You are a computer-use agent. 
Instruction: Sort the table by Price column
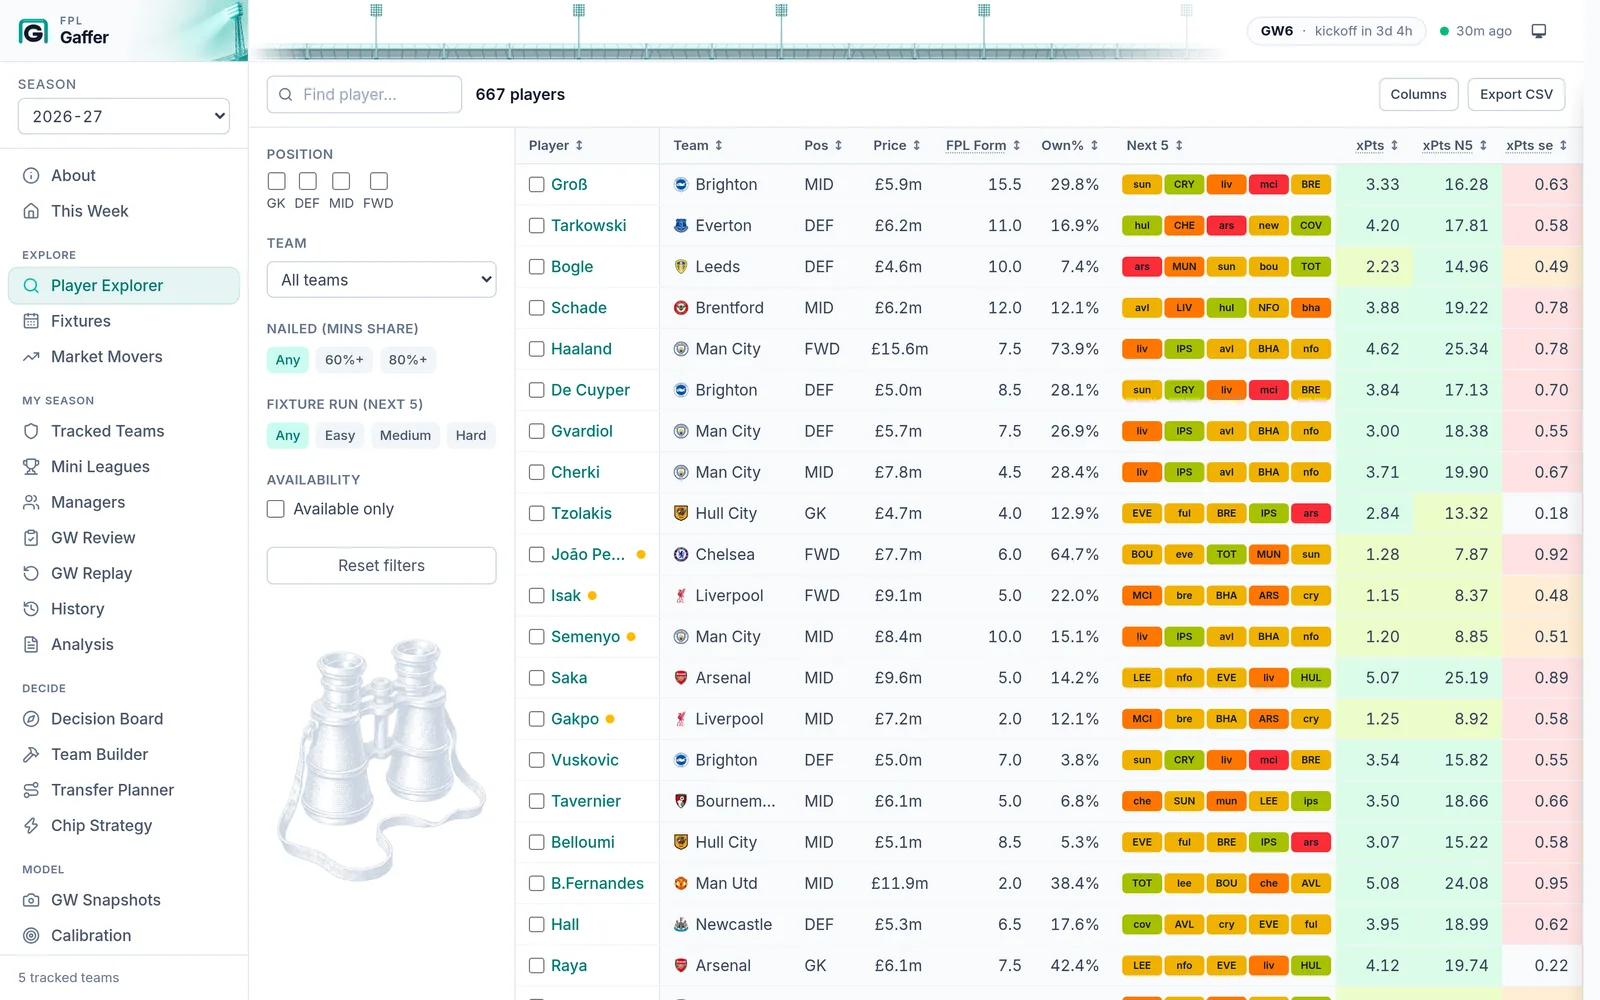pos(896,146)
